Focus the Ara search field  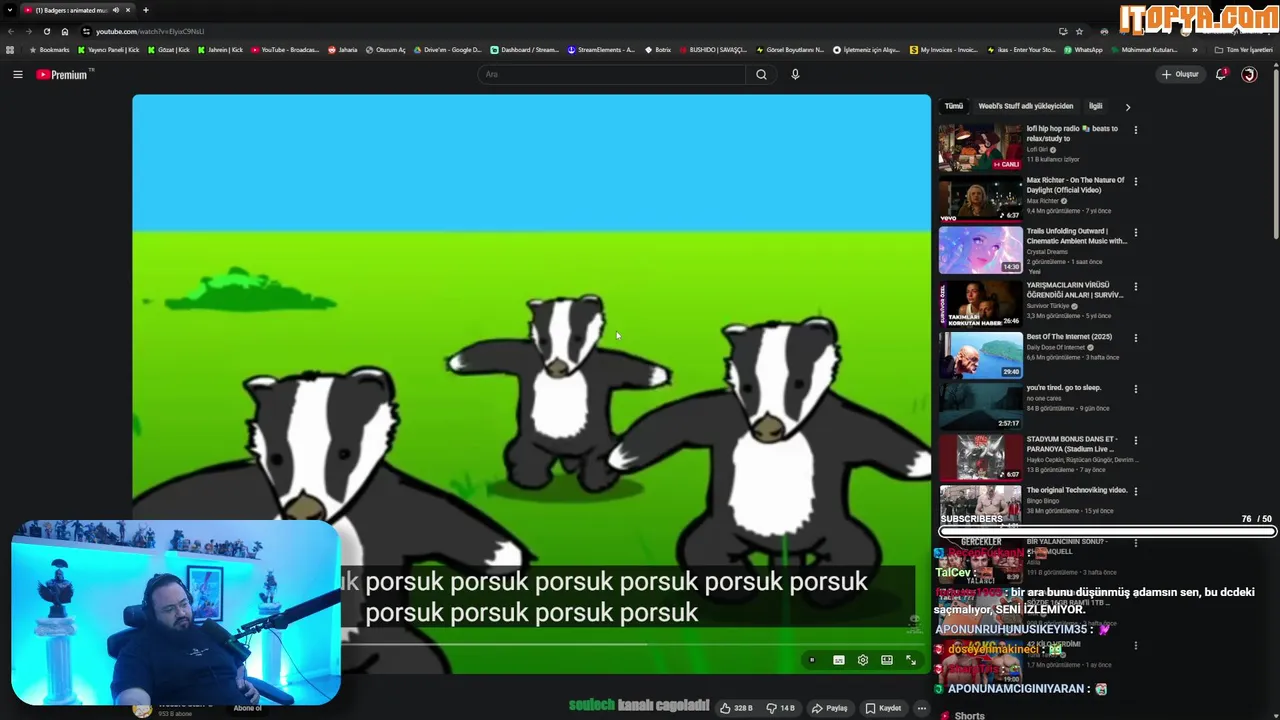pyautogui.click(x=612, y=74)
